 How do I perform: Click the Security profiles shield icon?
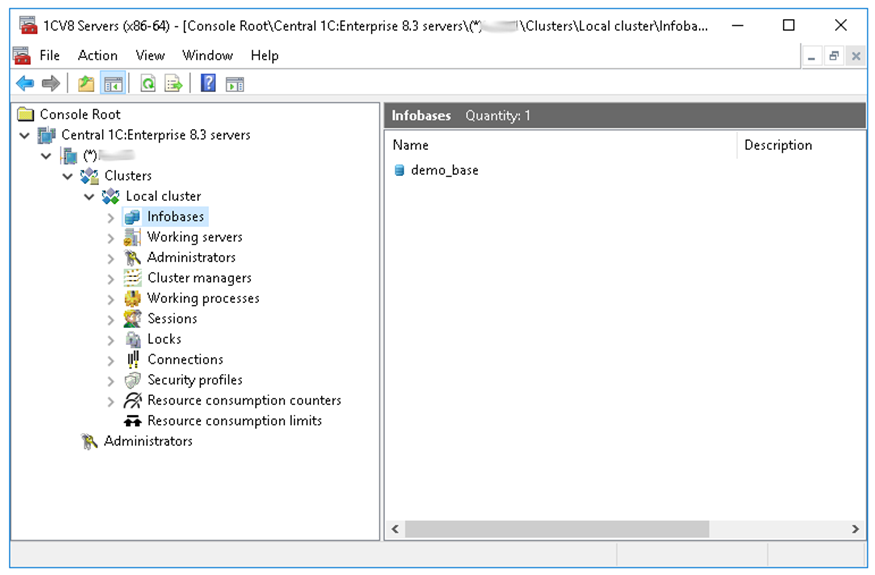point(132,380)
